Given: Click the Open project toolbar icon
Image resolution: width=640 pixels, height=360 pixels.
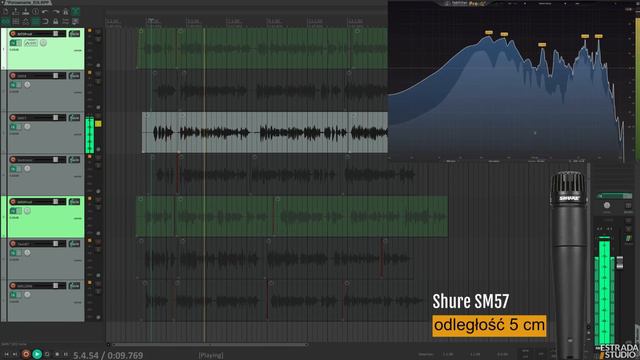Looking at the screenshot, I should pyautogui.click(x=16, y=11).
